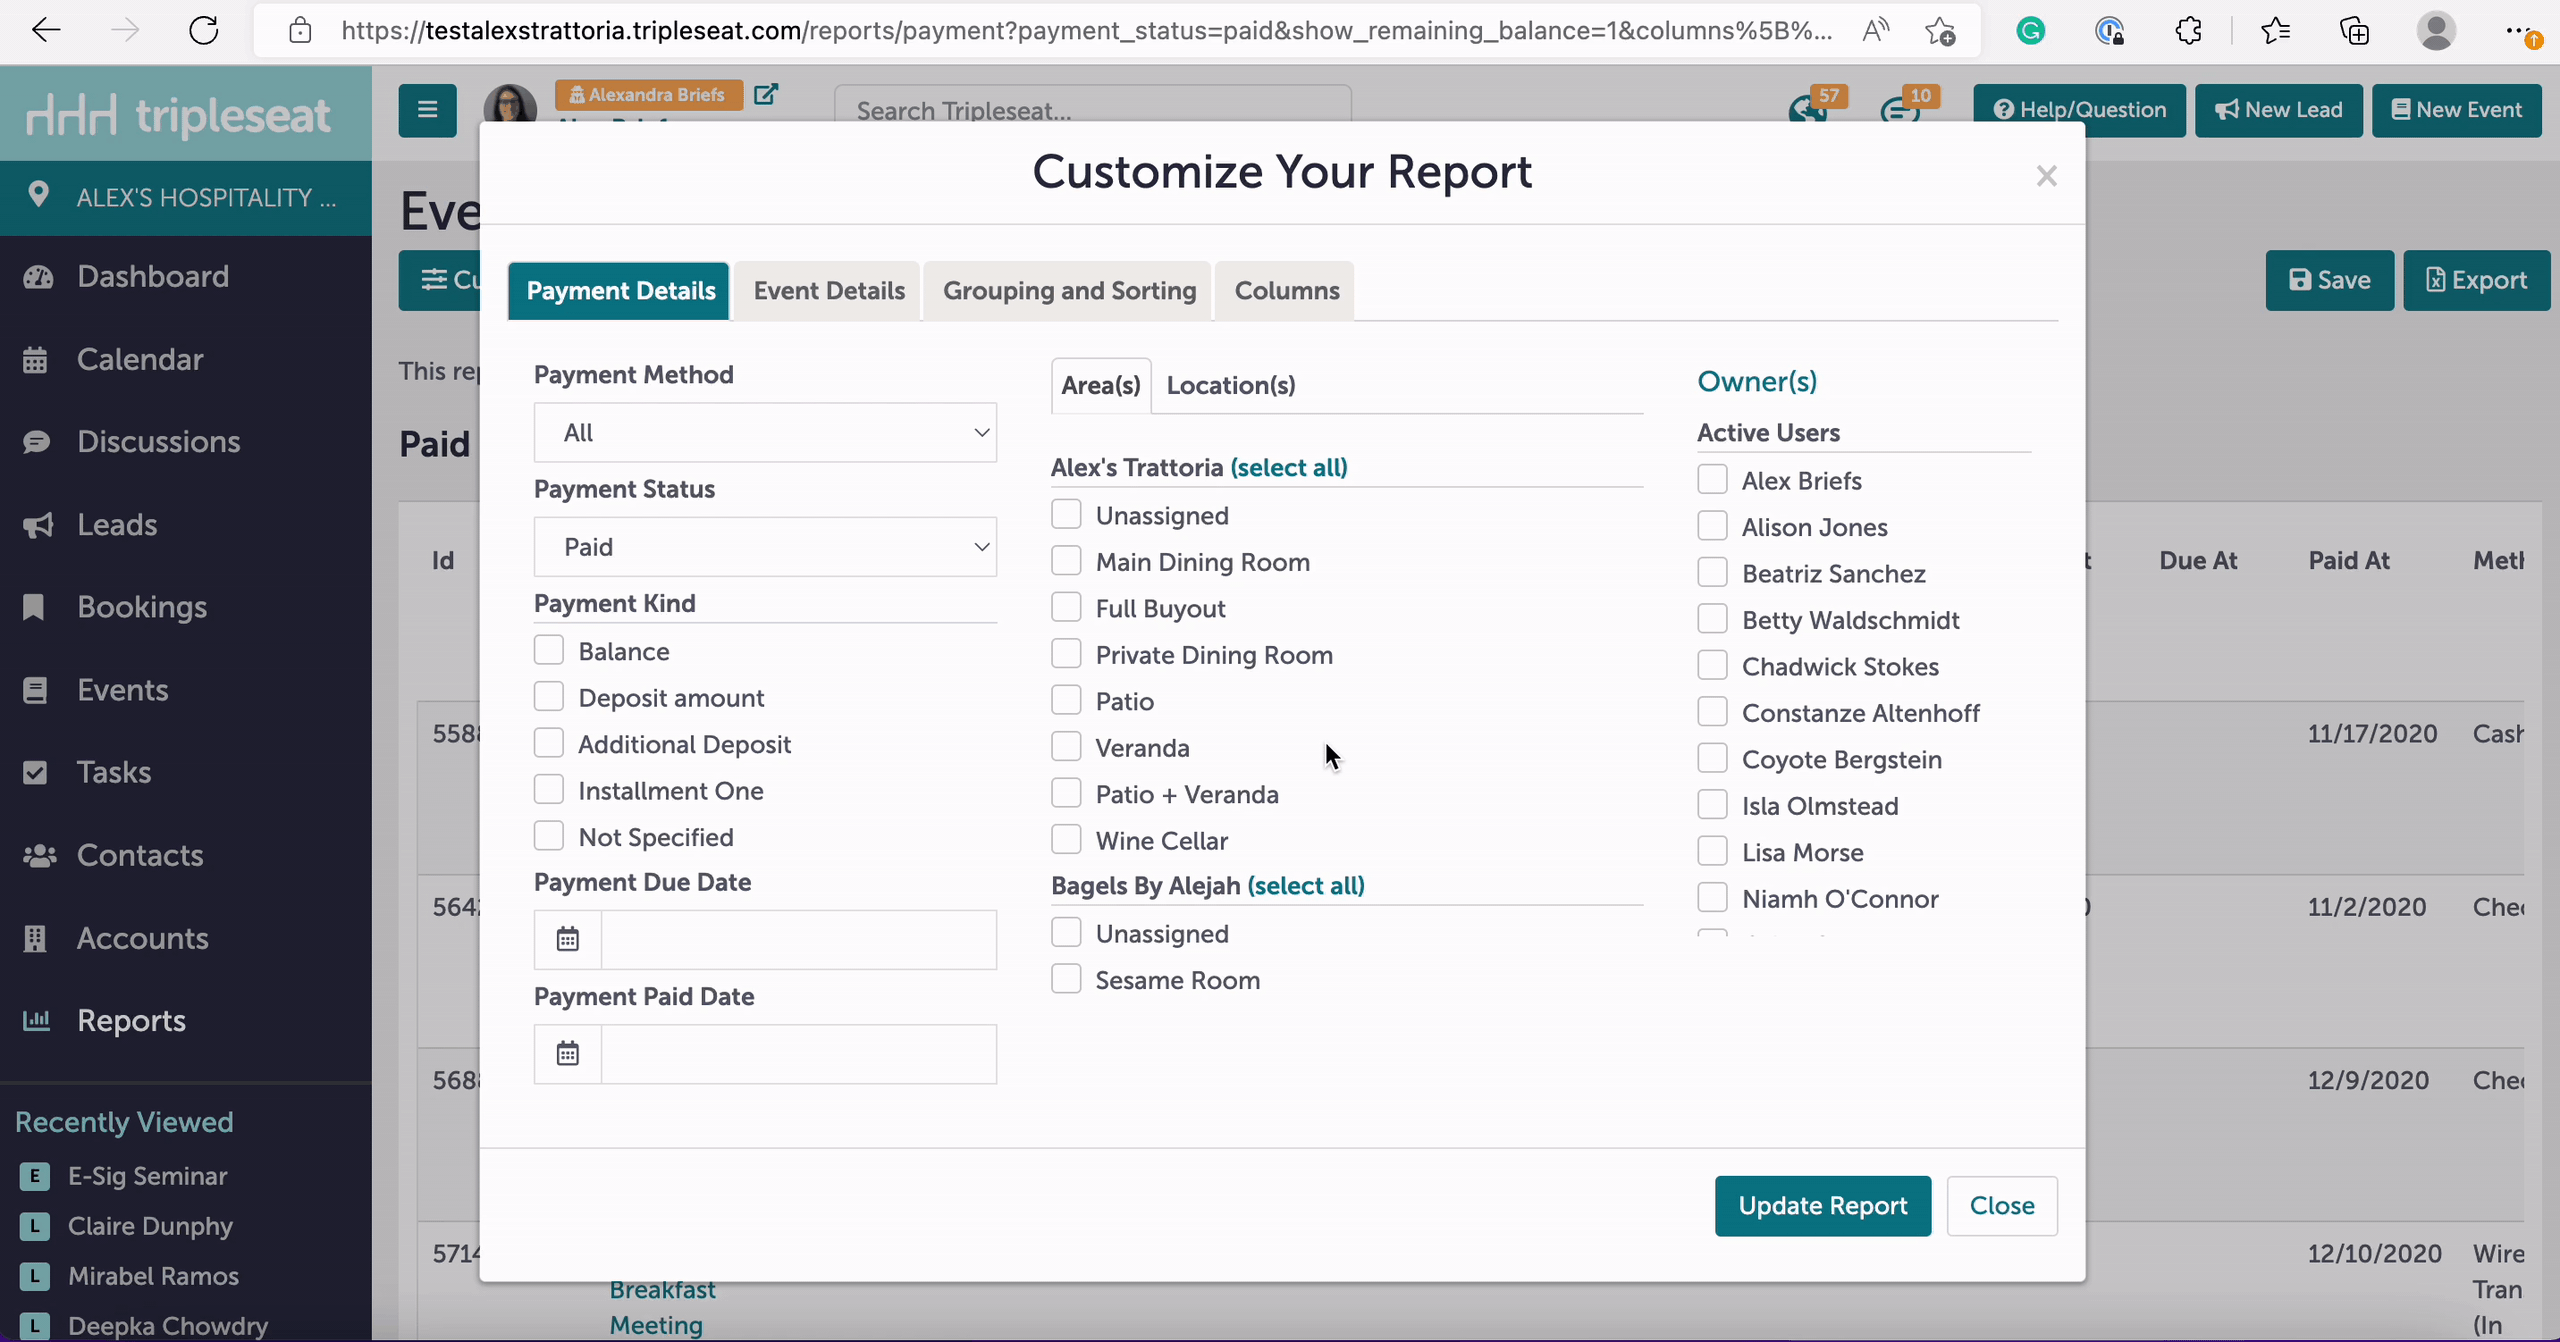Viewport: 2560px width, 1342px height.
Task: Check the Additional Deposit checkbox
Action: (549, 743)
